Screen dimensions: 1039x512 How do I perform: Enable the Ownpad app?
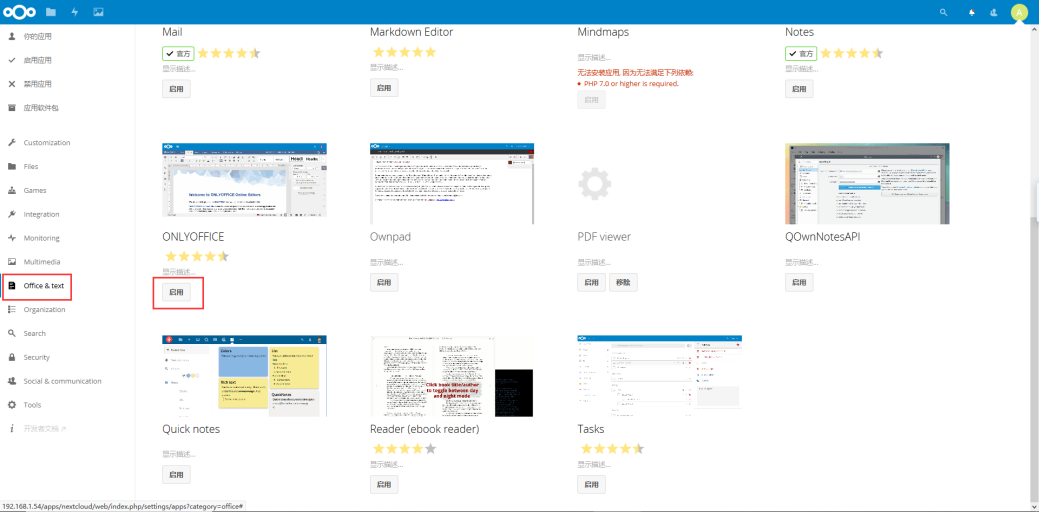click(384, 282)
